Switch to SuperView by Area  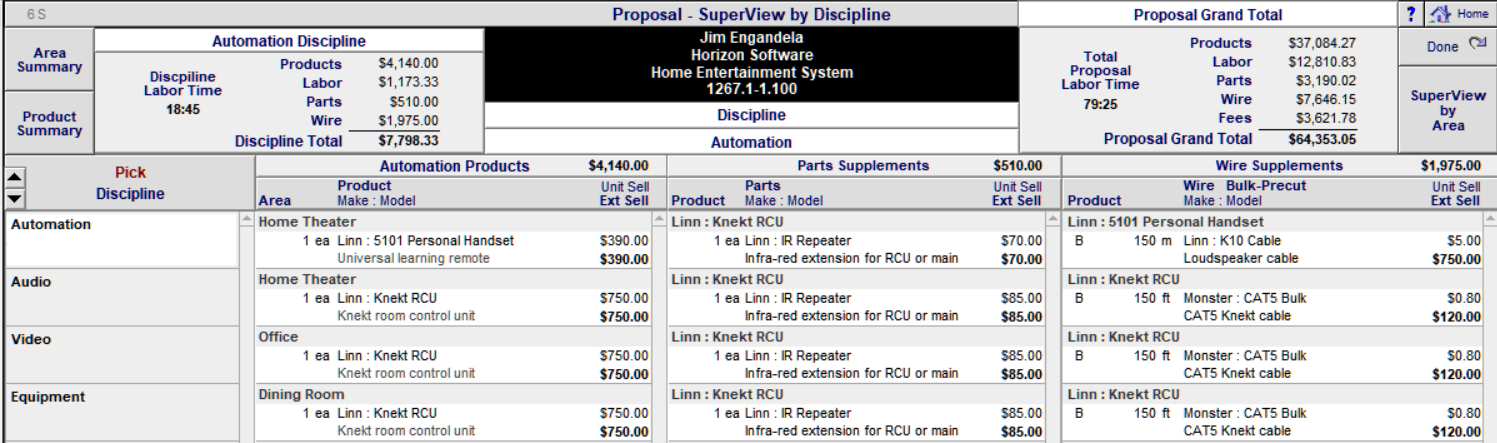(x=1447, y=110)
